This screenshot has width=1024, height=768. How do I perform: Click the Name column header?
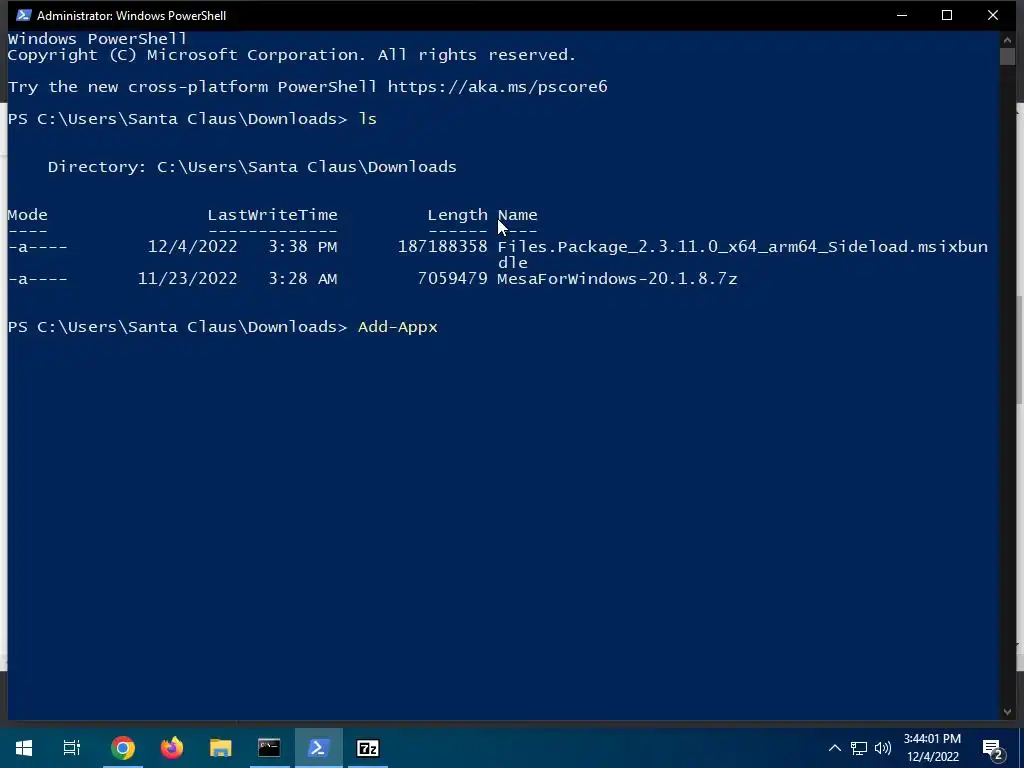(517, 215)
